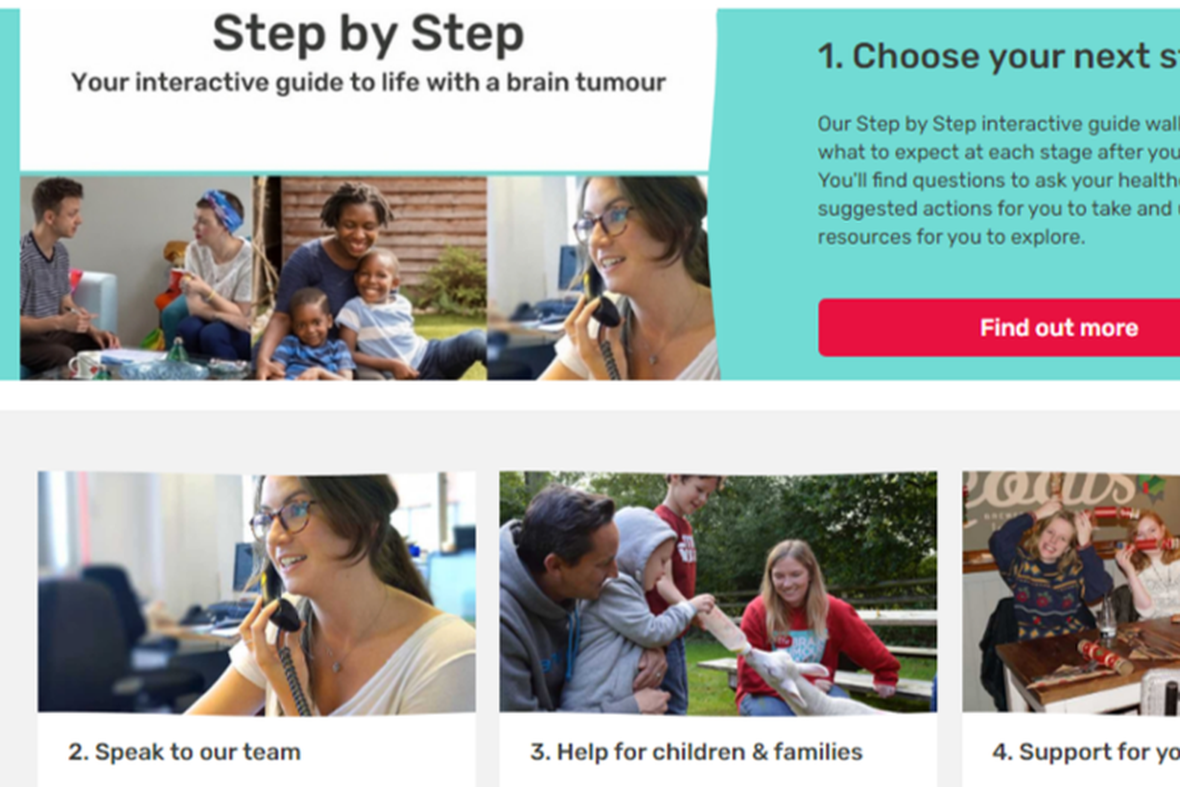Click the Christmas crackers photo card
The height and width of the screenshot is (787, 1180).
point(1071,593)
